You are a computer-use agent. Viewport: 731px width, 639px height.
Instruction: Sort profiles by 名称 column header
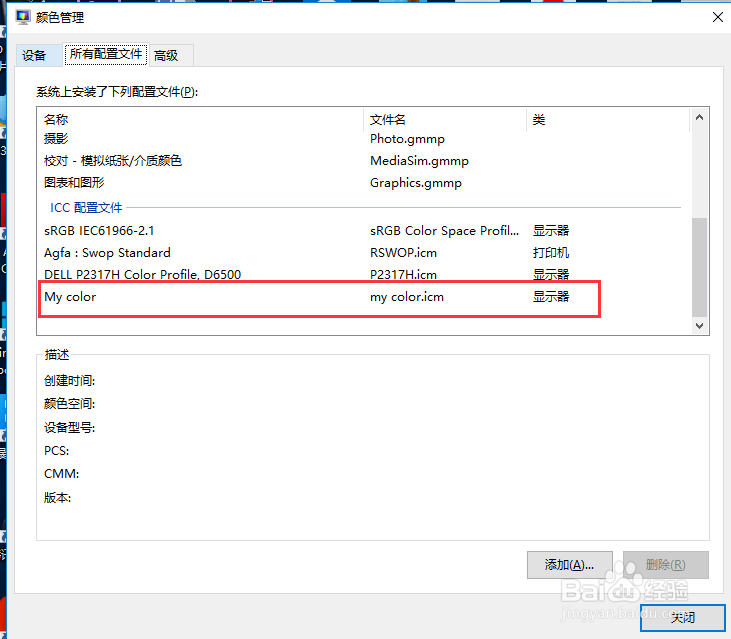[x=200, y=120]
